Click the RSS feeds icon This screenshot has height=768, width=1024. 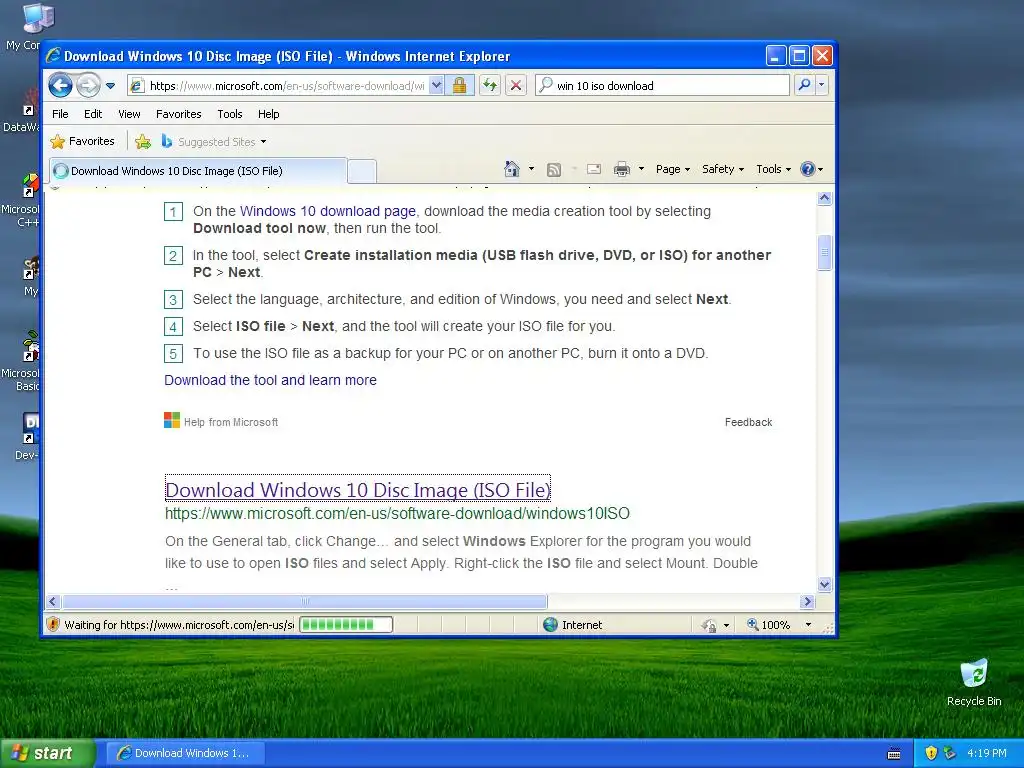click(x=554, y=170)
